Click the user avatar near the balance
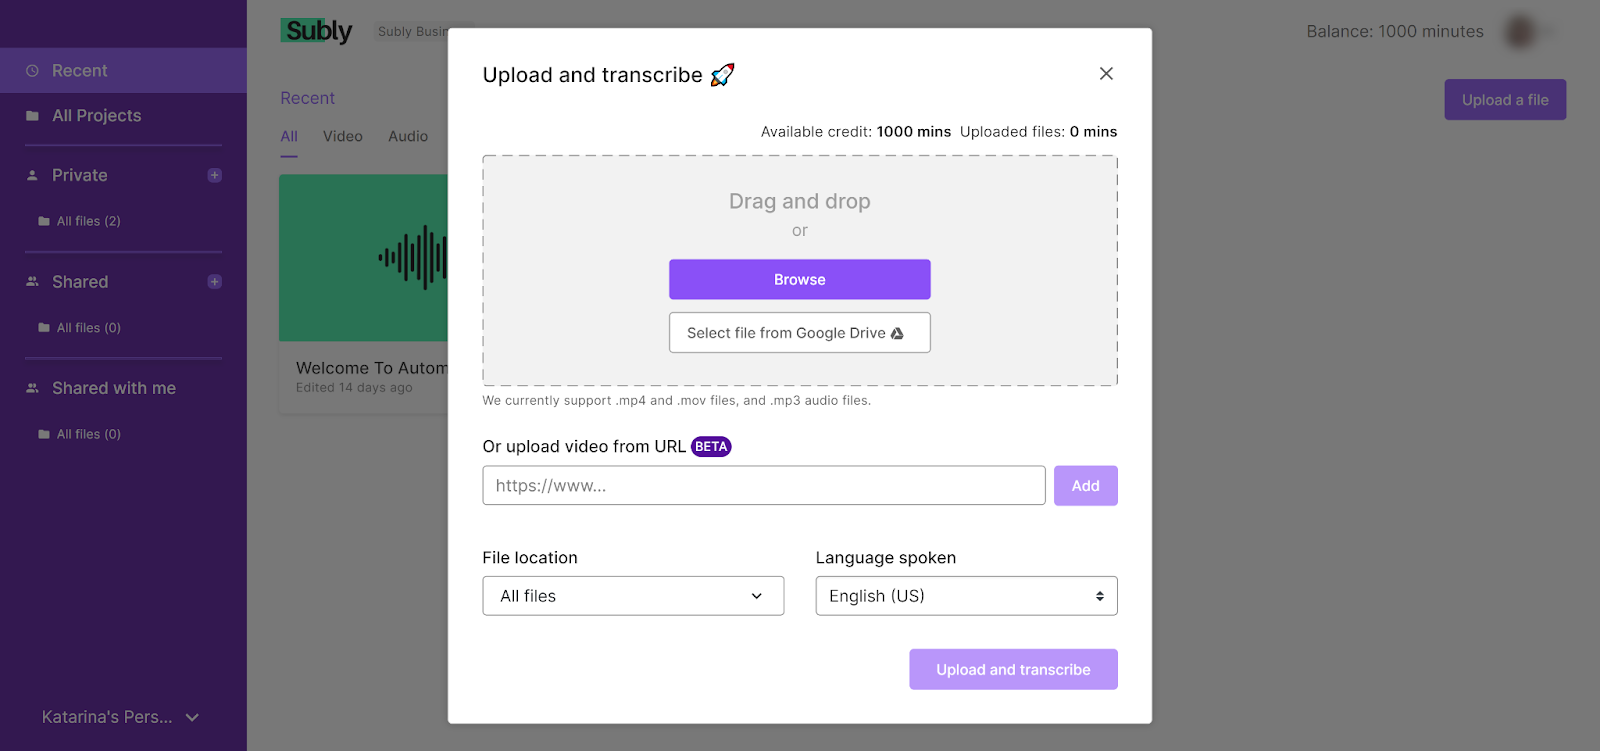This screenshot has height=751, width=1600. 1520,31
